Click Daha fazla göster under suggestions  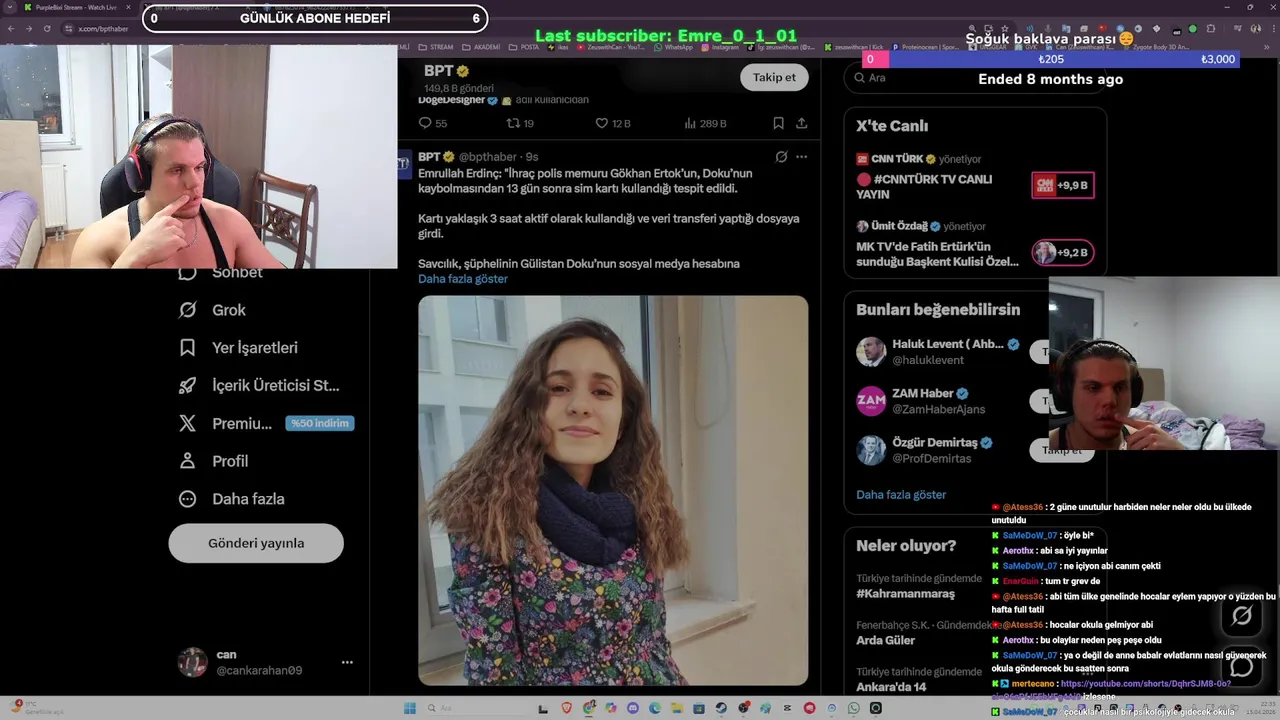coord(901,494)
